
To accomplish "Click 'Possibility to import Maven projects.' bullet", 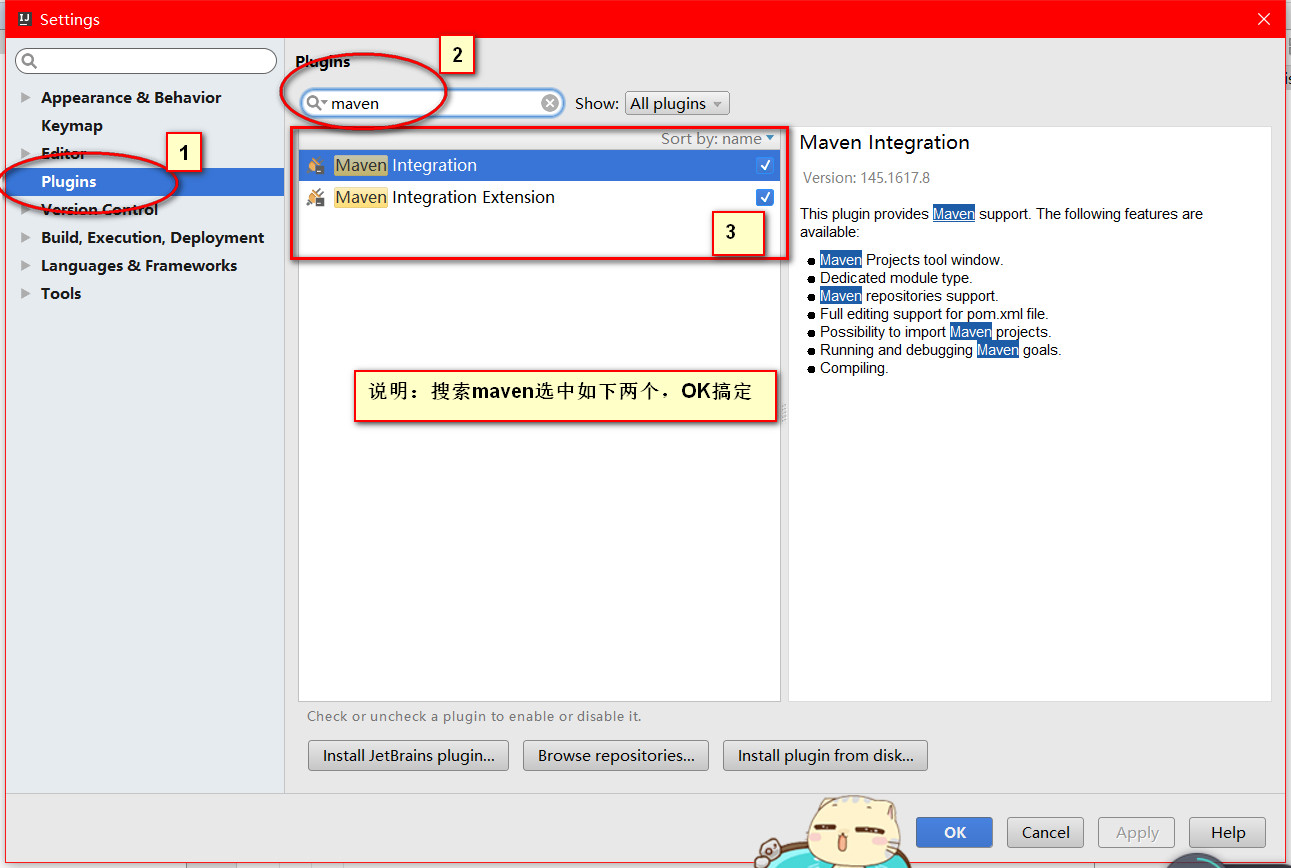I will [936, 332].
